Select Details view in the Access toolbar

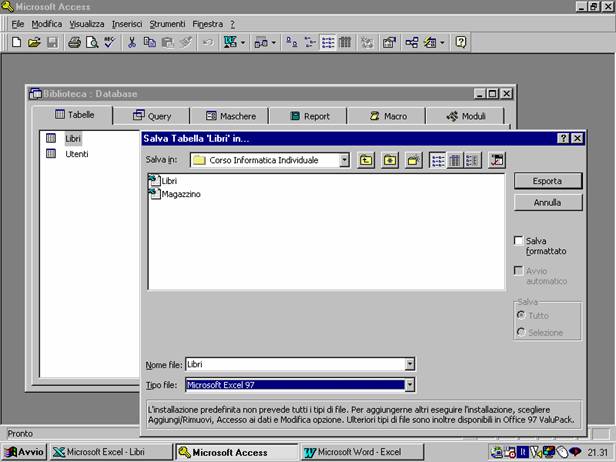click(x=345, y=42)
